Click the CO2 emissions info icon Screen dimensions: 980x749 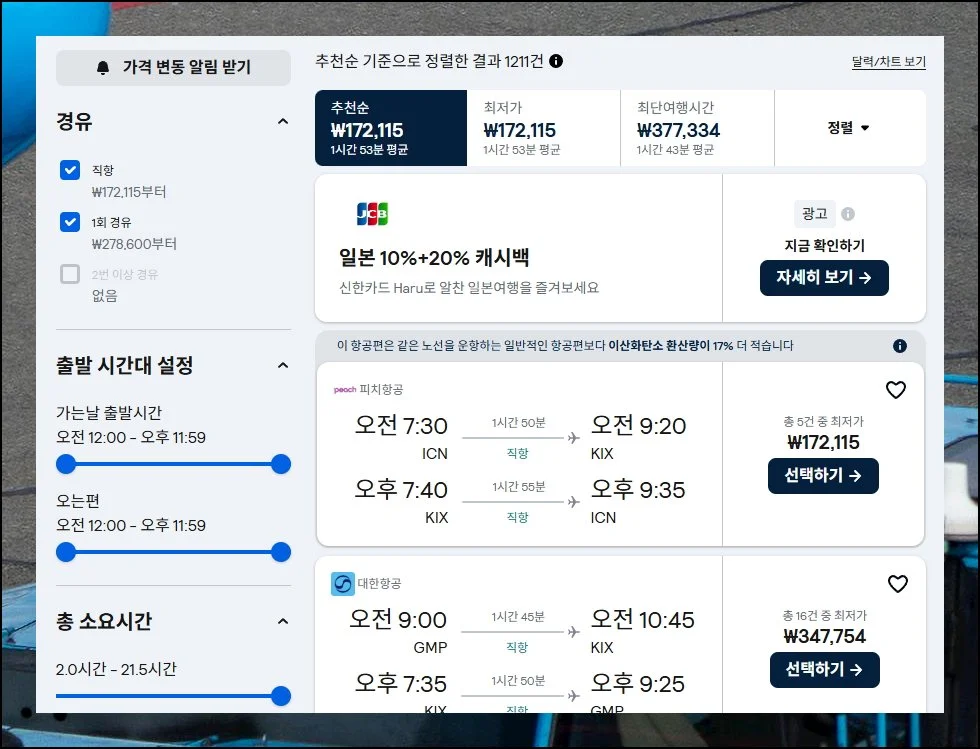coord(900,346)
